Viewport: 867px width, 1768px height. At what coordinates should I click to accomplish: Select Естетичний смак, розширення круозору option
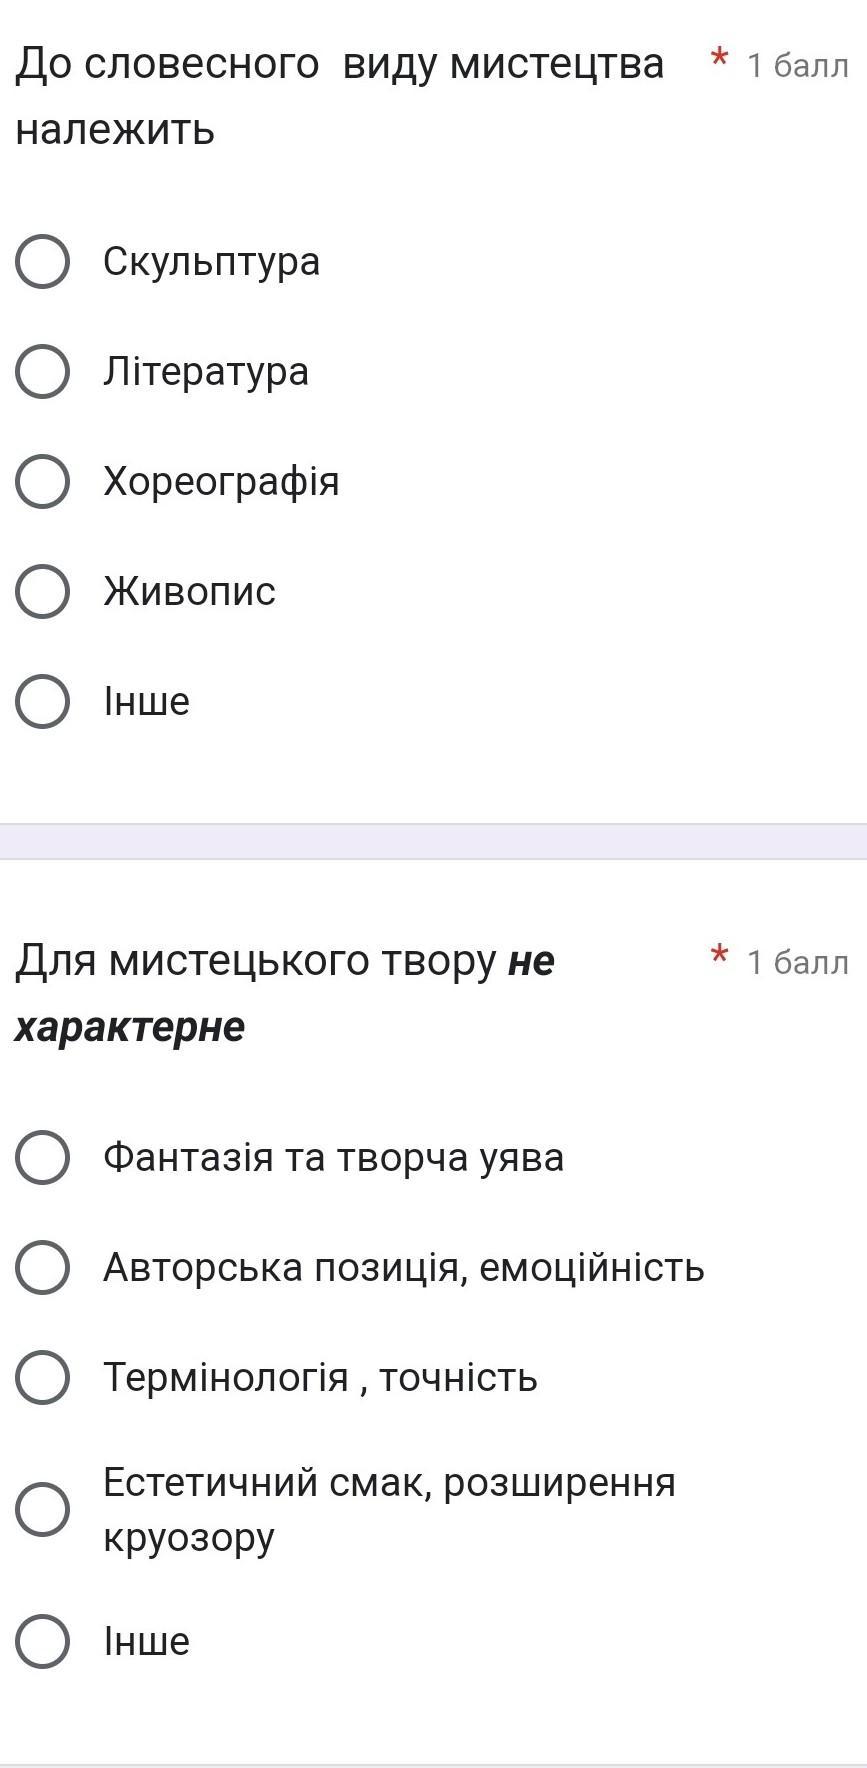click(x=43, y=1509)
